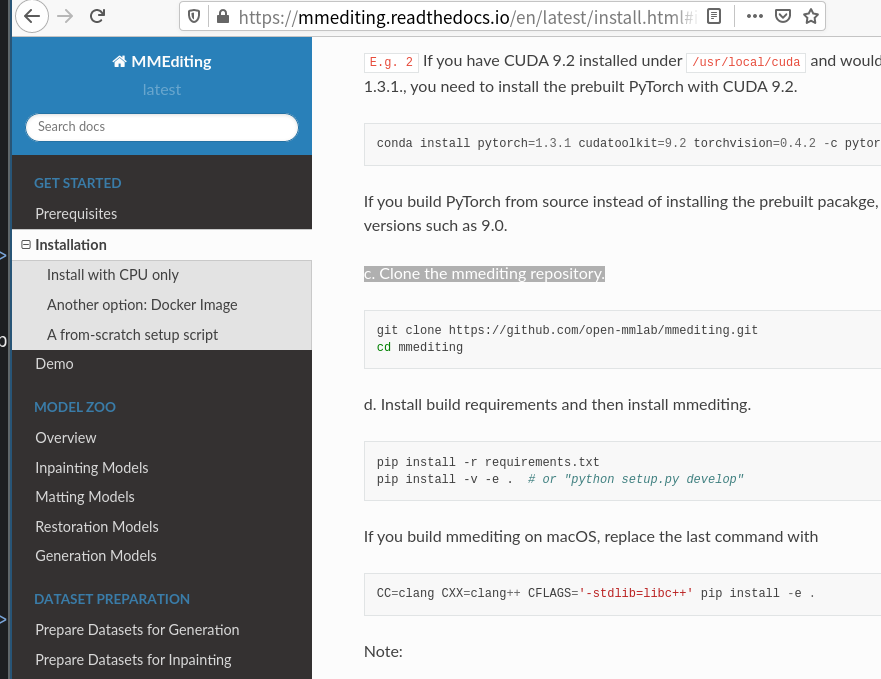Image resolution: width=881 pixels, height=679 pixels.
Task: Click the MMEditing home link
Action: (x=162, y=62)
